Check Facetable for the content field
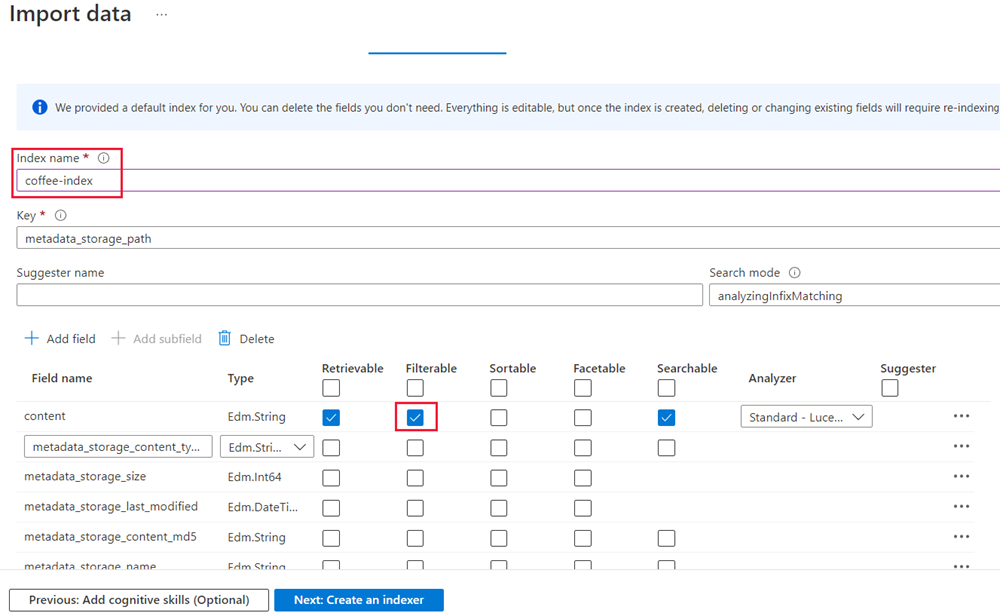The image size is (1000, 616). coord(583,418)
